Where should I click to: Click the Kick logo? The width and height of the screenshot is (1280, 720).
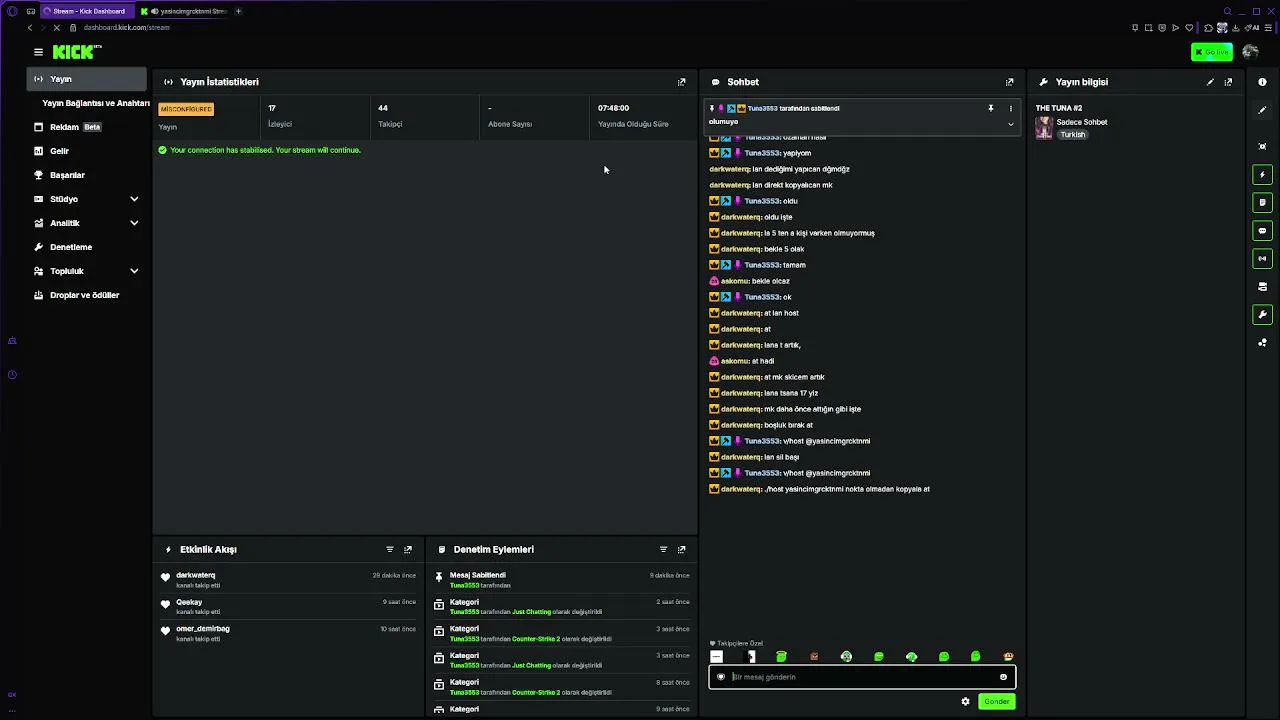pyautogui.click(x=76, y=52)
